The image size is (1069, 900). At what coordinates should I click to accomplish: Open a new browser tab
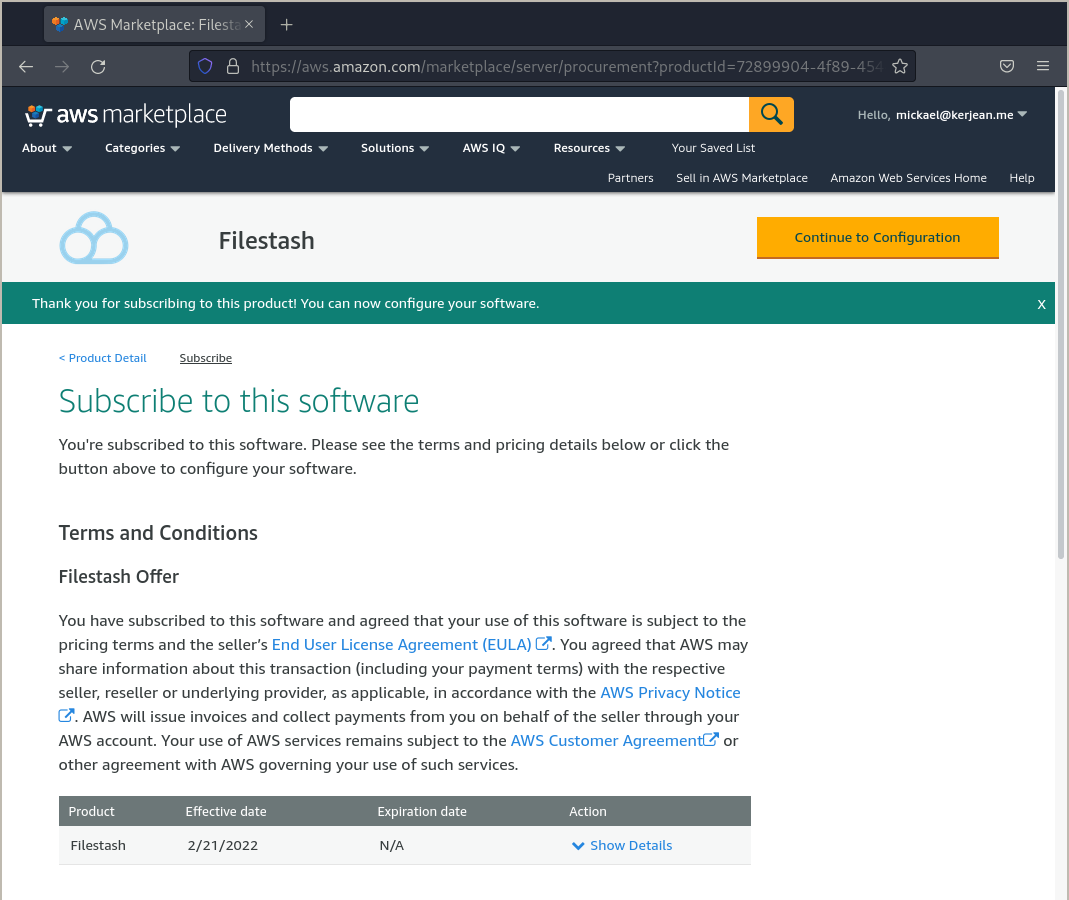286,25
